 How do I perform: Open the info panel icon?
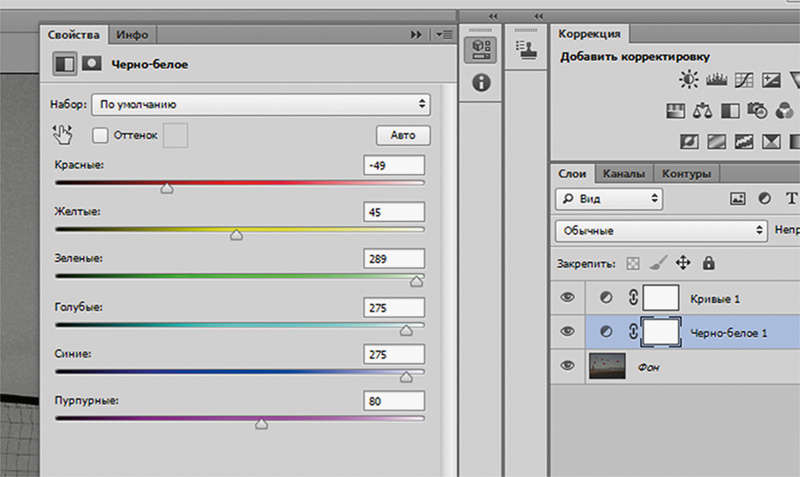coord(481,84)
